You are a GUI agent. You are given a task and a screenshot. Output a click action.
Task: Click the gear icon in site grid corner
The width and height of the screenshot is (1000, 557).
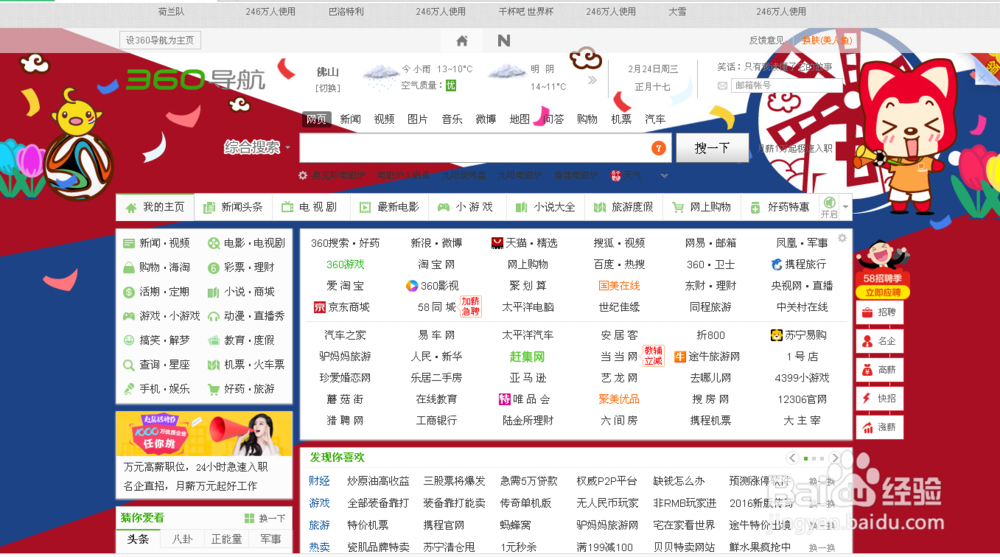coord(842,238)
